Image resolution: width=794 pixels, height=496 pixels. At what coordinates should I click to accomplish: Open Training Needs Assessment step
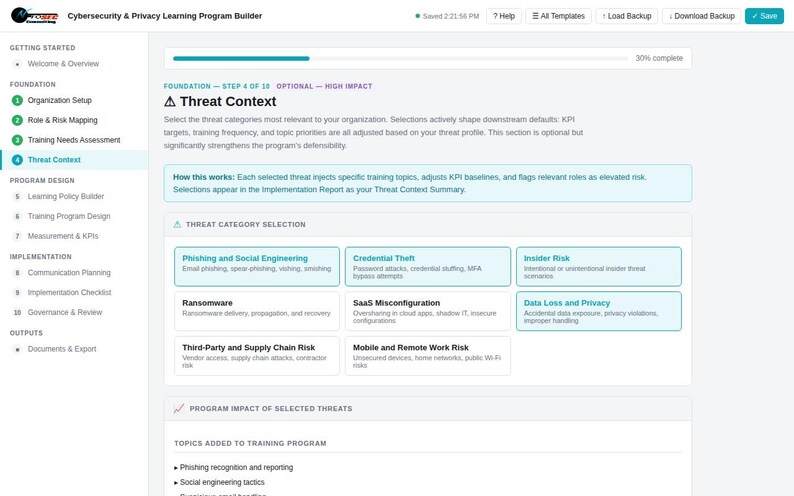74,140
